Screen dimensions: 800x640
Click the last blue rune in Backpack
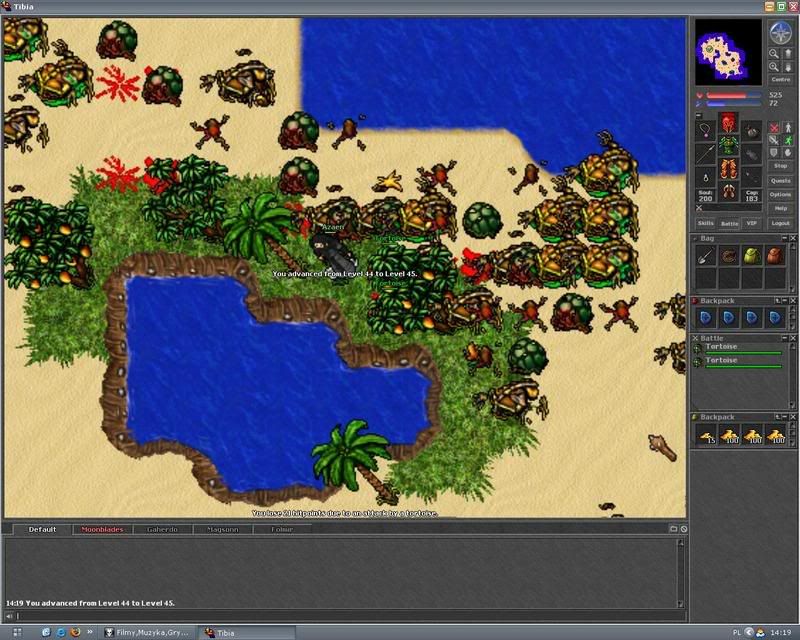(774, 317)
